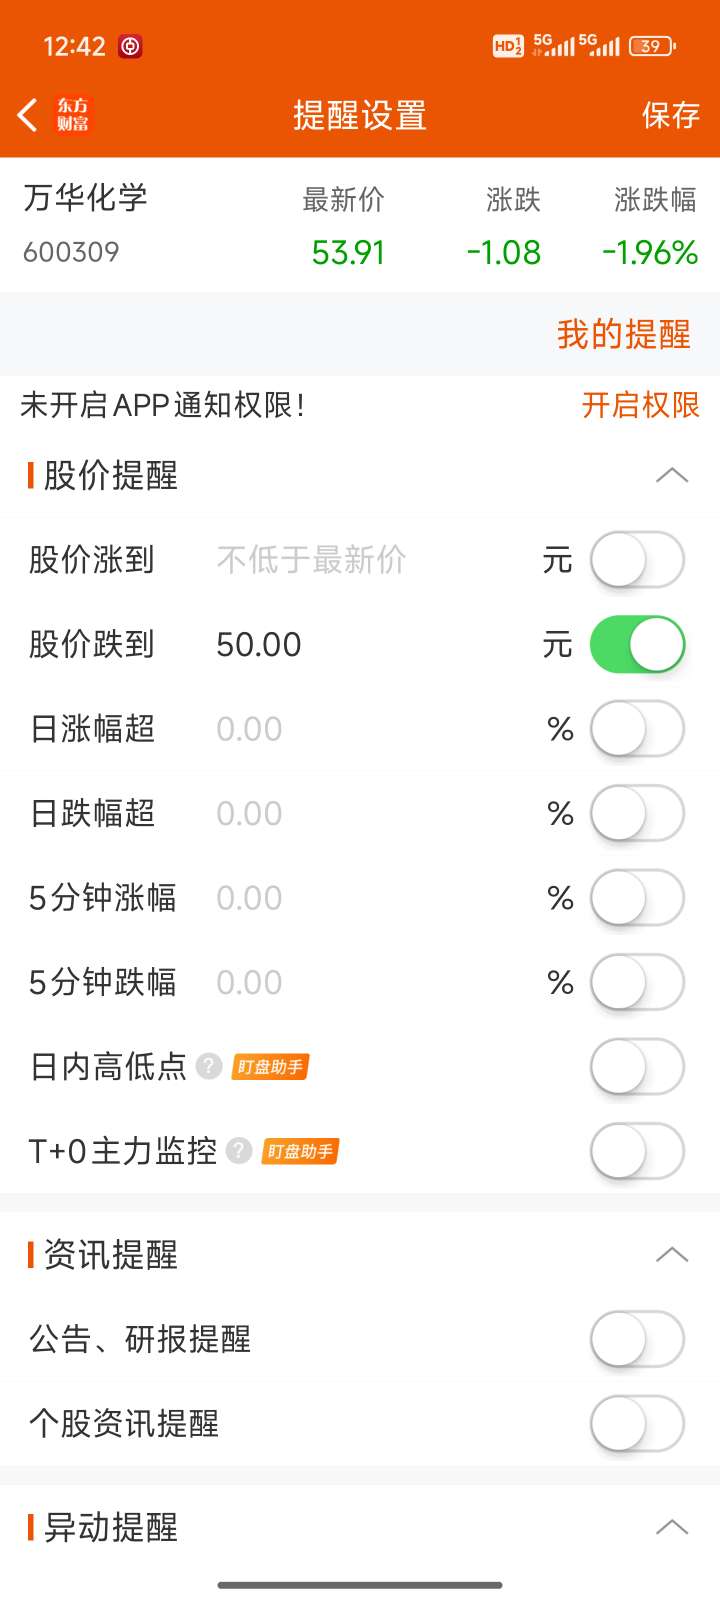Tap the back arrow icon
The width and height of the screenshot is (720, 1600).
pyautogui.click(x=28, y=115)
